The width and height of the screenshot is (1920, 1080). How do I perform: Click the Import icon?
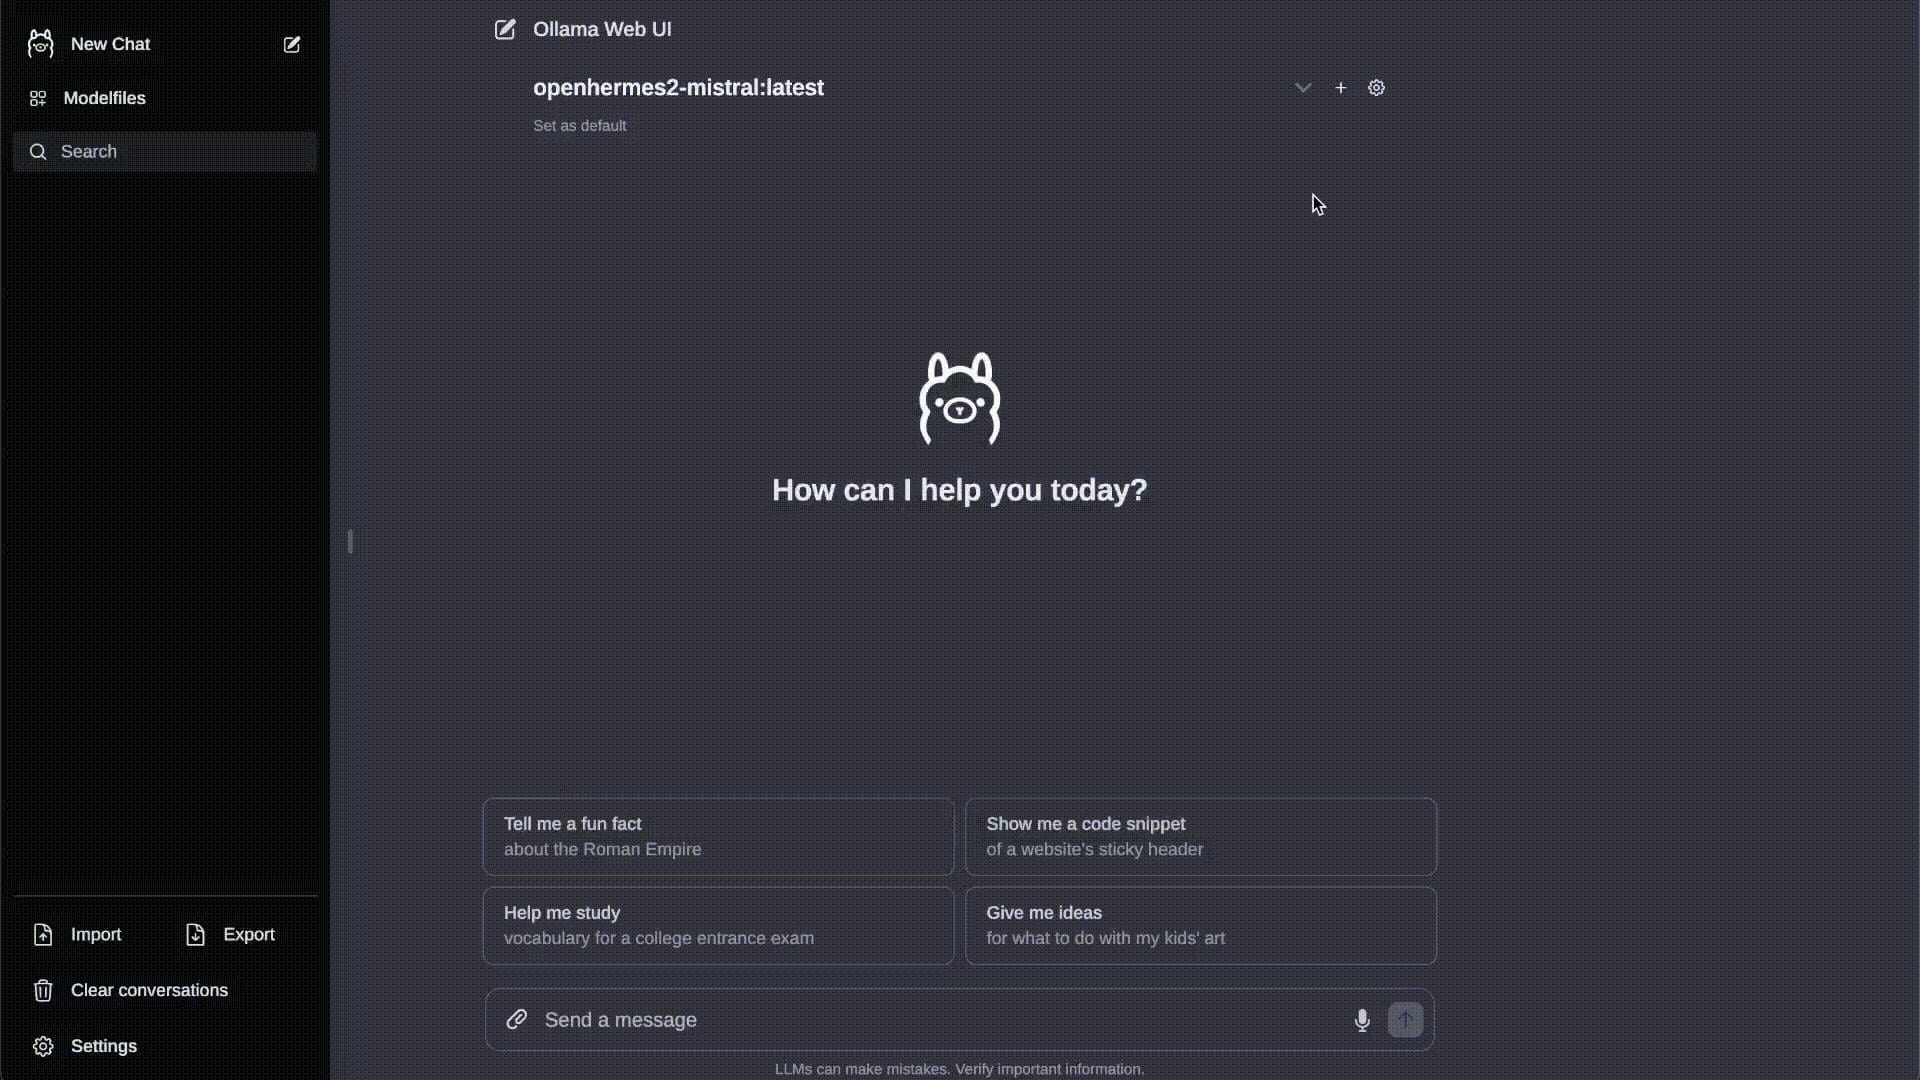pyautogui.click(x=42, y=934)
